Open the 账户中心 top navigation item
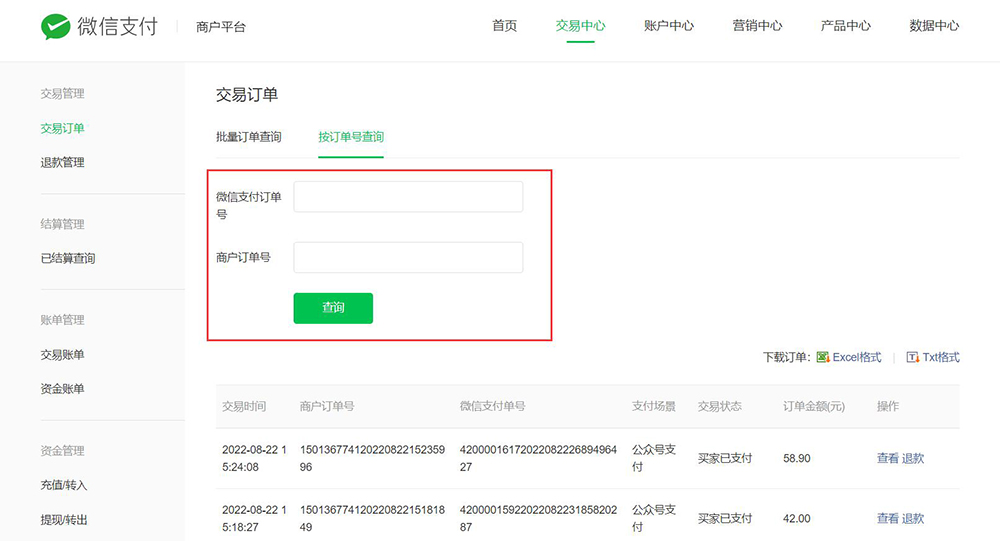Screen dimensions: 1000x541 669,26
